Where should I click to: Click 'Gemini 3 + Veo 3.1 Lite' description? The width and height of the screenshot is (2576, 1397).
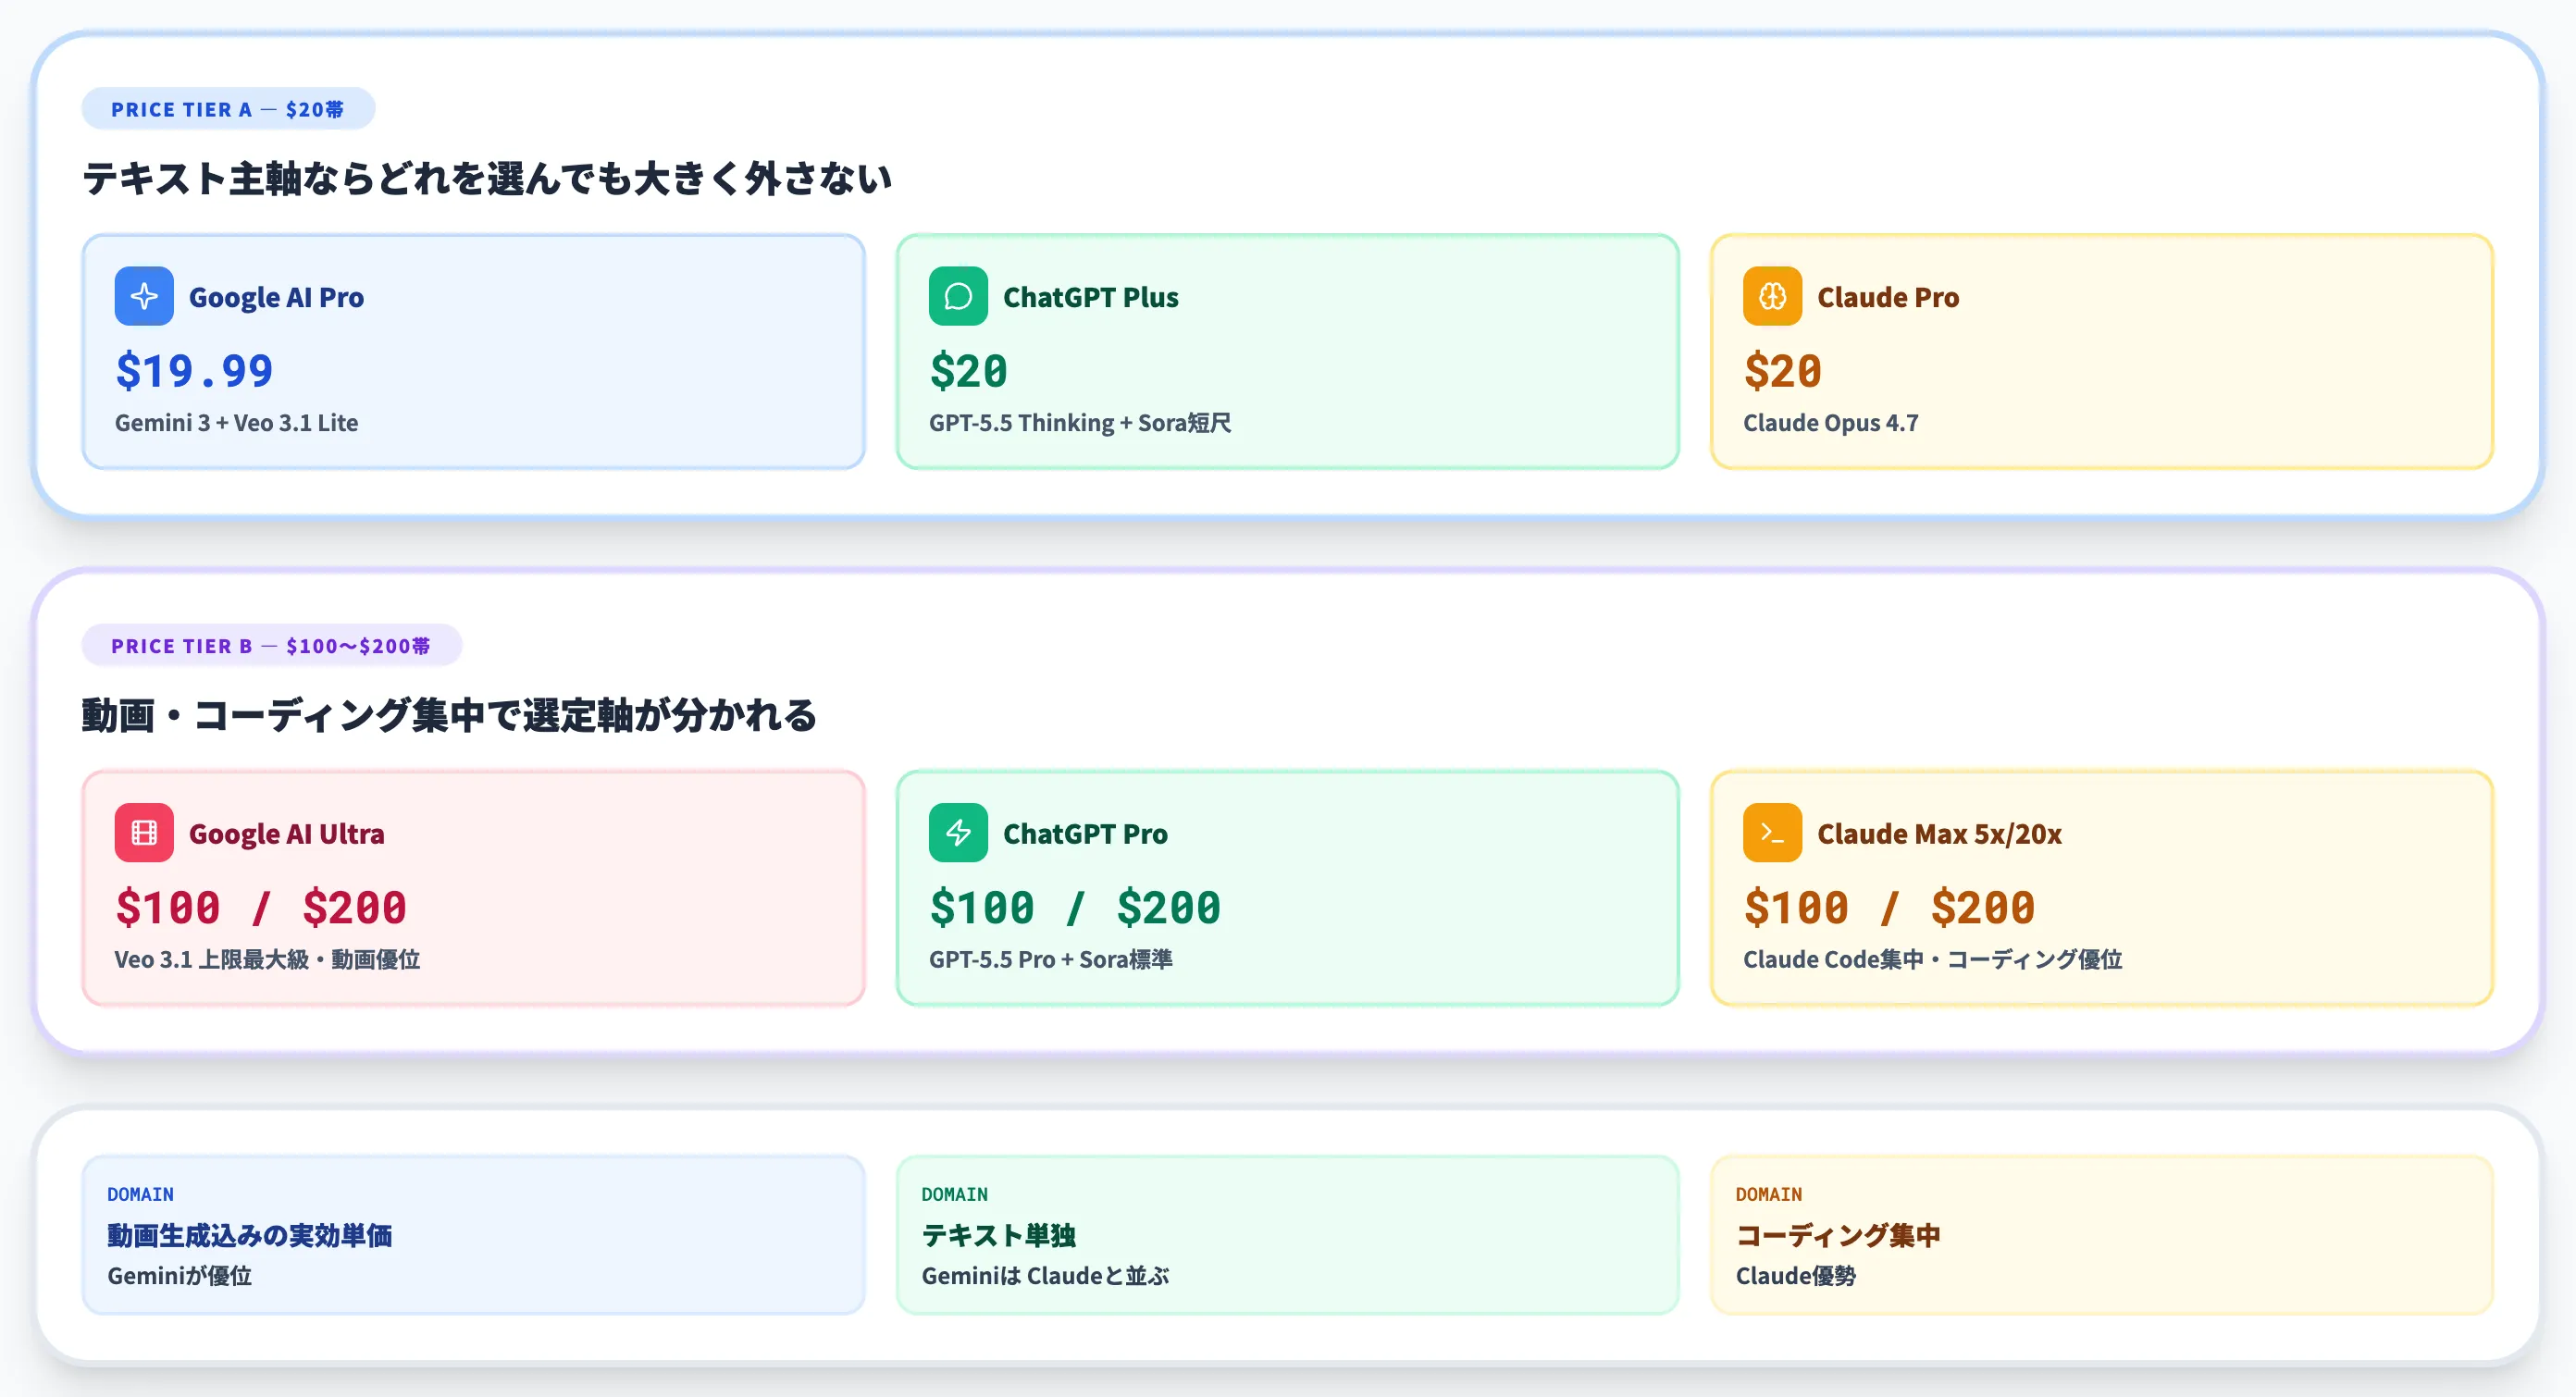coord(236,423)
